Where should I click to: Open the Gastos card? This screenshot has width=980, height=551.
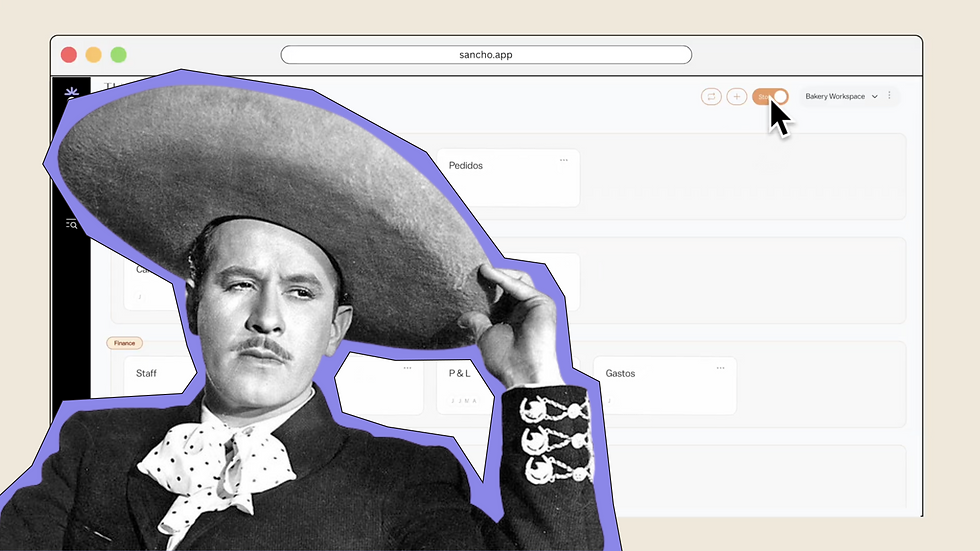pos(664,385)
